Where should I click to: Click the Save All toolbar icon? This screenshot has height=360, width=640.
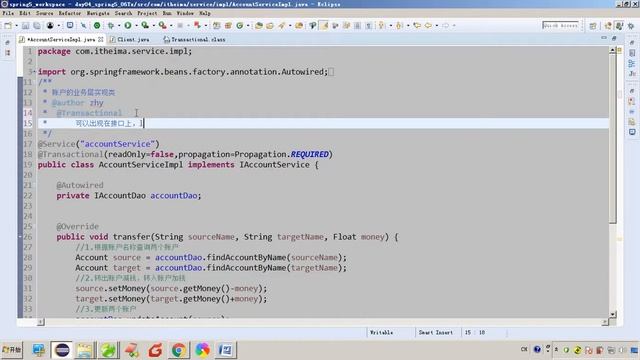[x=37, y=25]
